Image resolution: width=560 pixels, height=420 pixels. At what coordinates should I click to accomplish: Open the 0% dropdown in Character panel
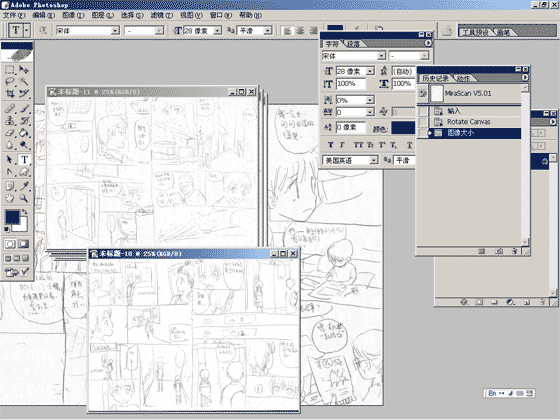coord(370,100)
